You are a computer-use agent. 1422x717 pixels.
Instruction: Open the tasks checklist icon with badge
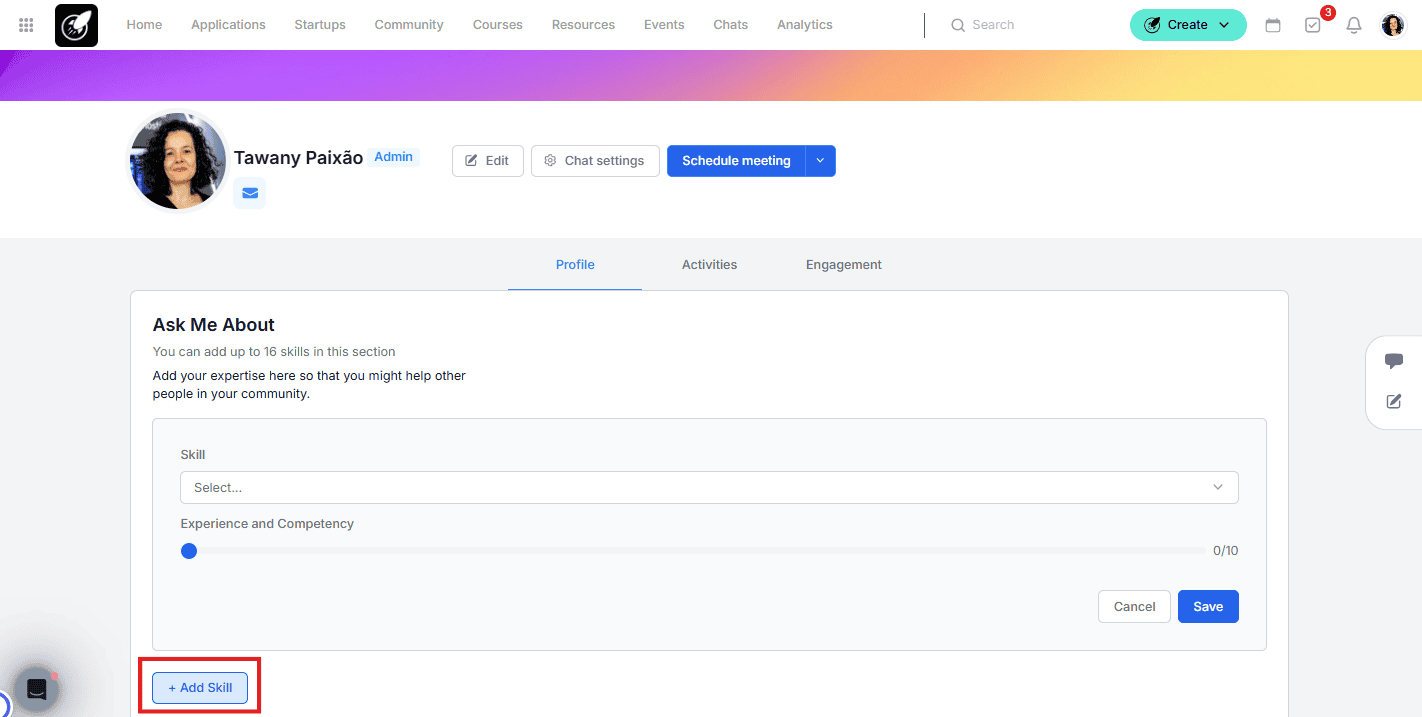click(1313, 25)
